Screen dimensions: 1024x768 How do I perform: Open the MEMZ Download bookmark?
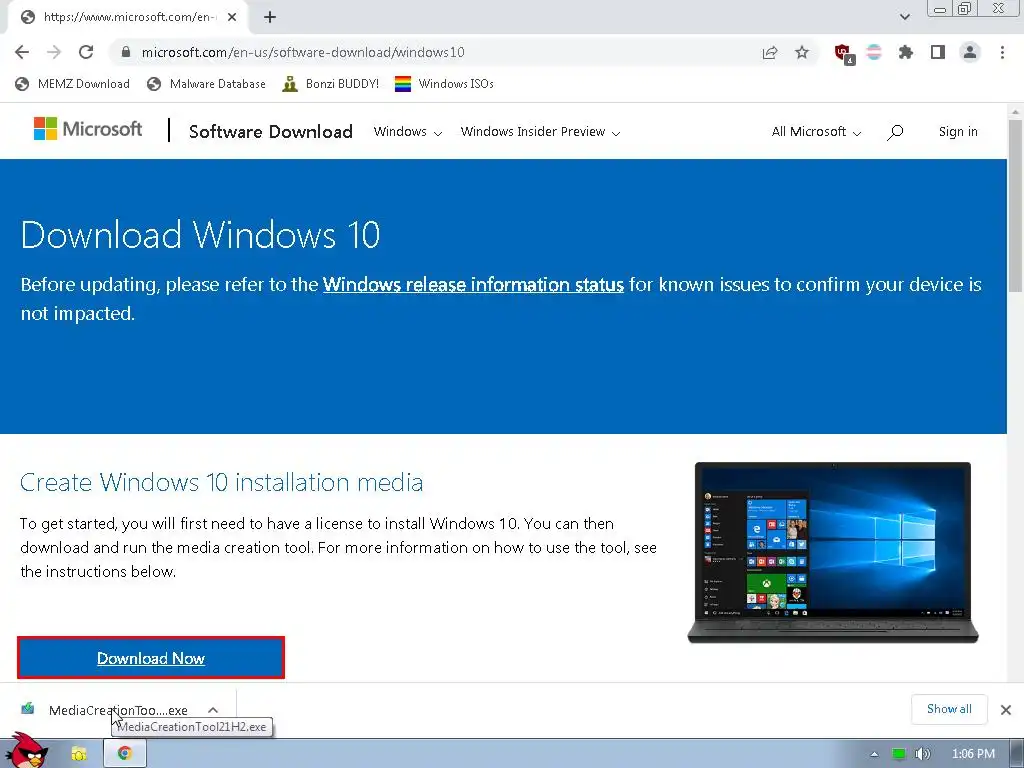pyautogui.click(x=72, y=84)
